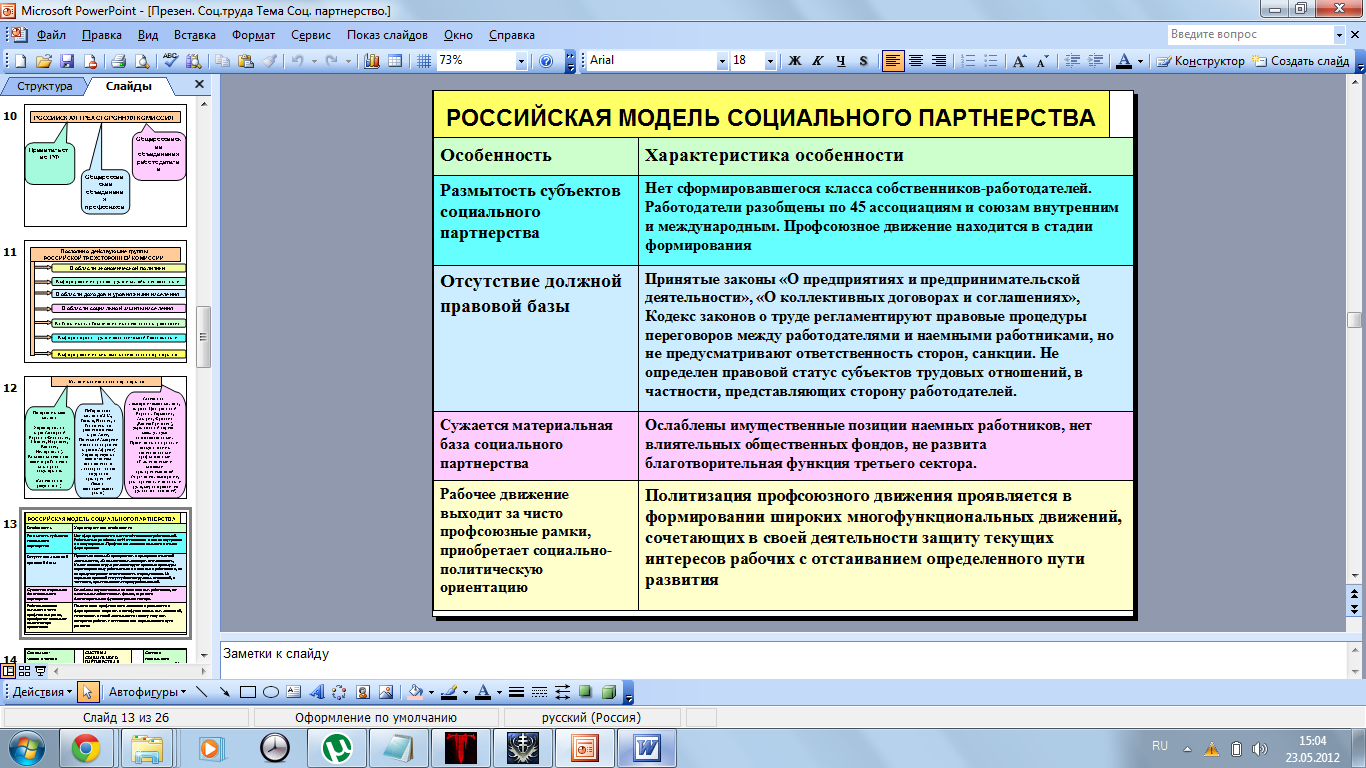Open arrow style options
This screenshot has height=768, width=1366.
click(x=562, y=692)
